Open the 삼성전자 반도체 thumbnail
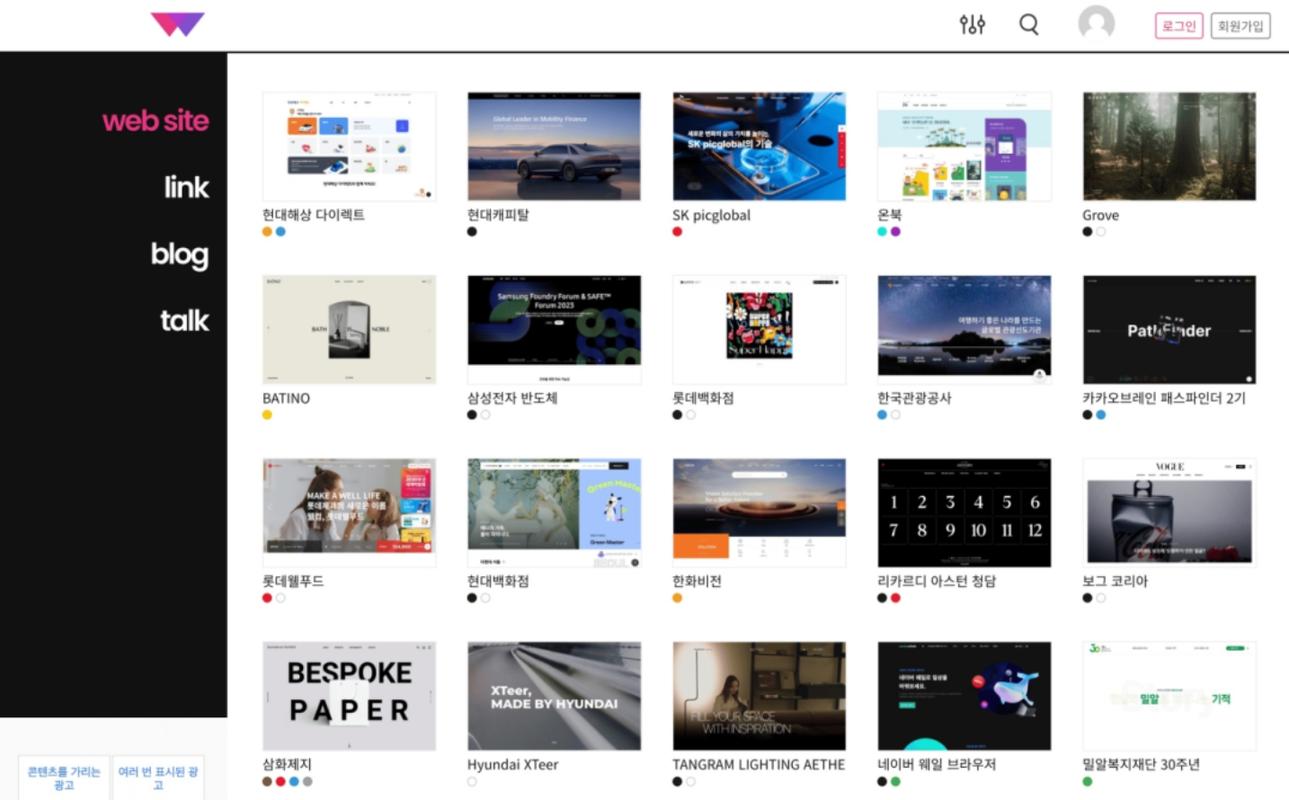 click(554, 329)
